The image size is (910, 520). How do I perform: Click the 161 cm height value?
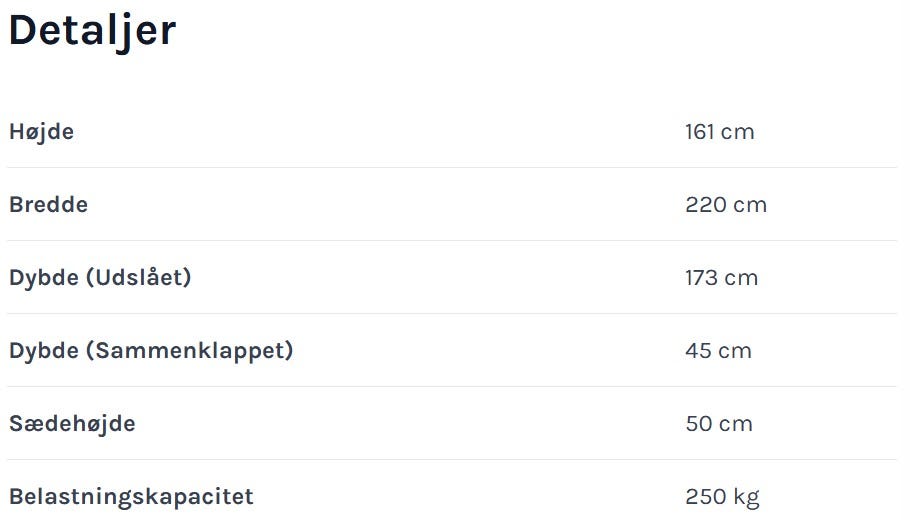pos(719,131)
